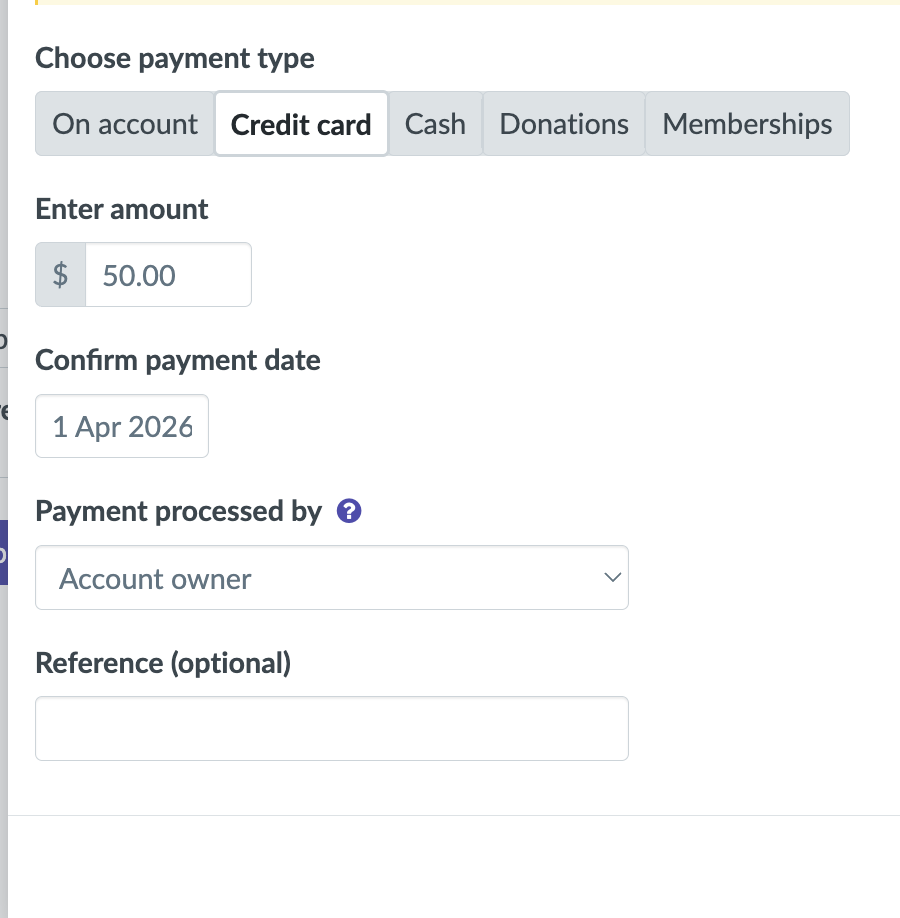Click the Choose payment type heading
The image size is (900, 918).
(x=175, y=58)
